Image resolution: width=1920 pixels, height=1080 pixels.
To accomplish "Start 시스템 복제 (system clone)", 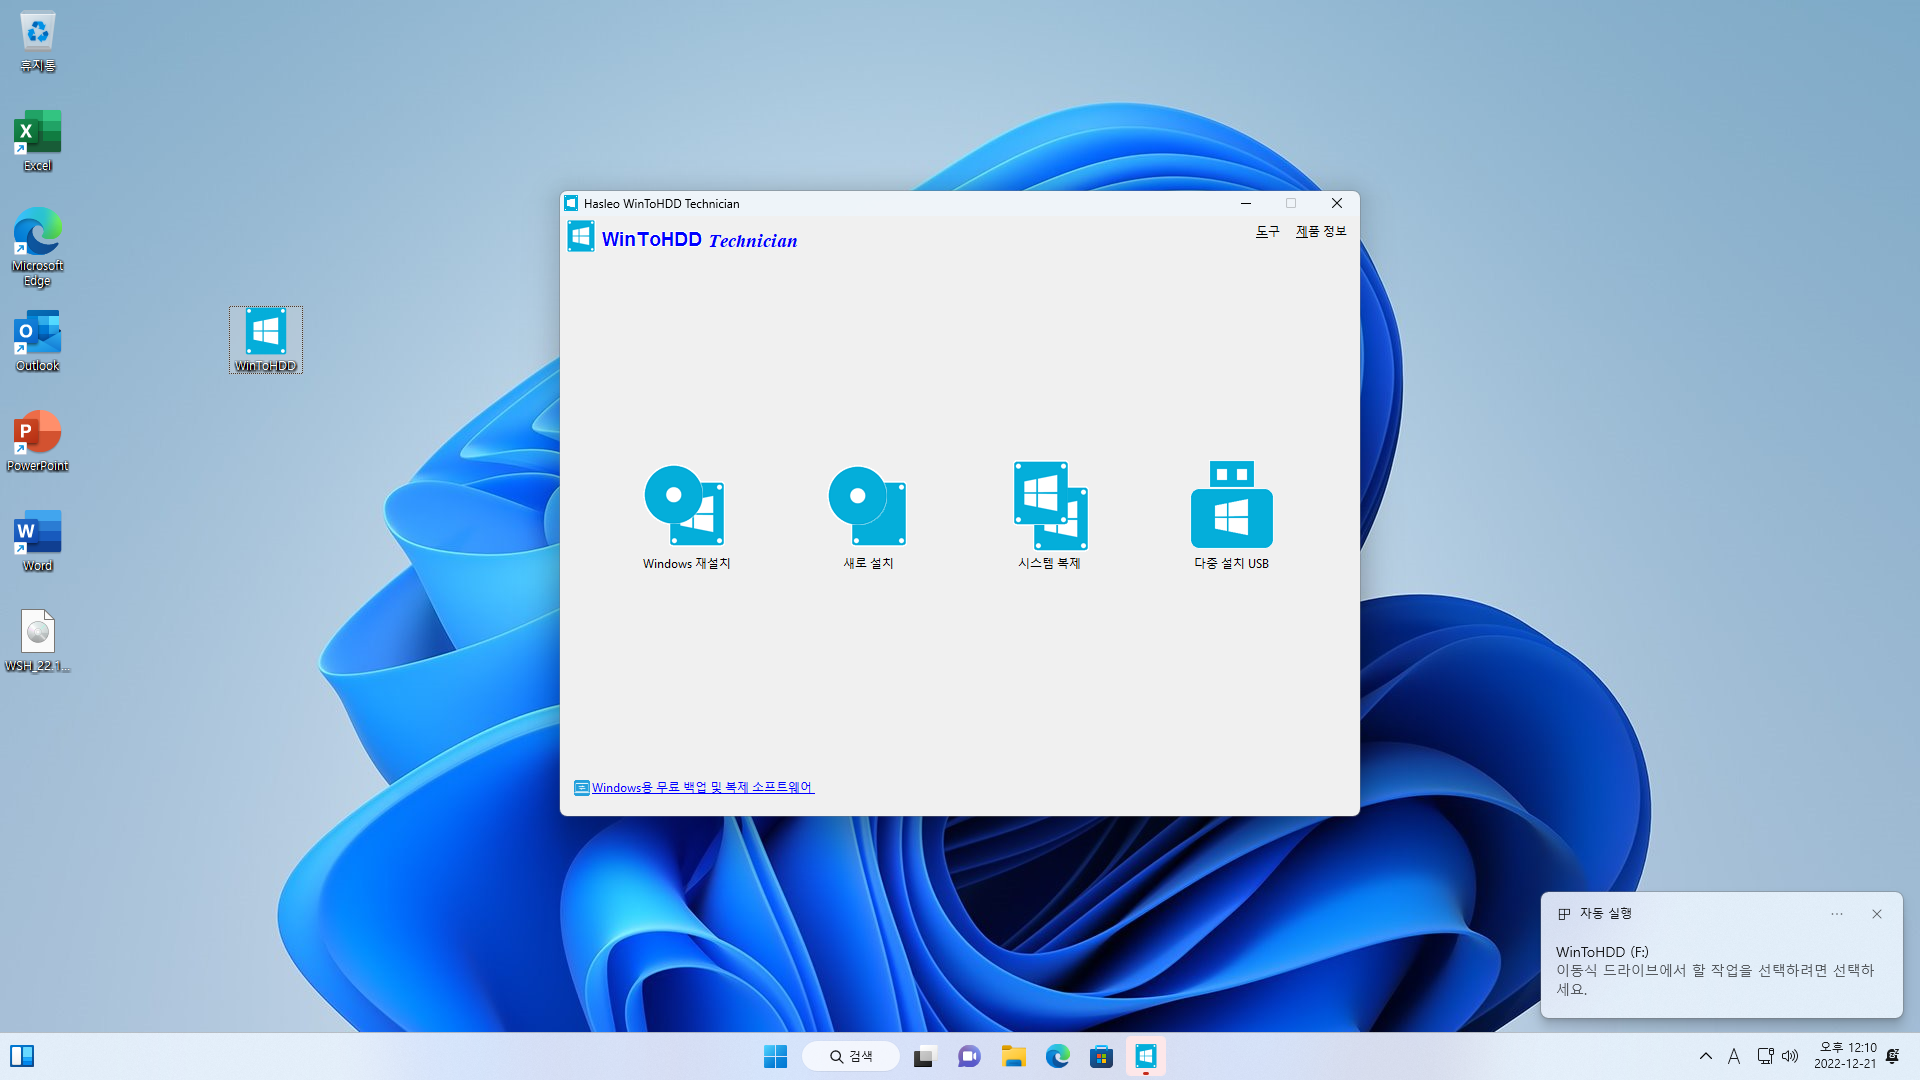I will (x=1050, y=517).
